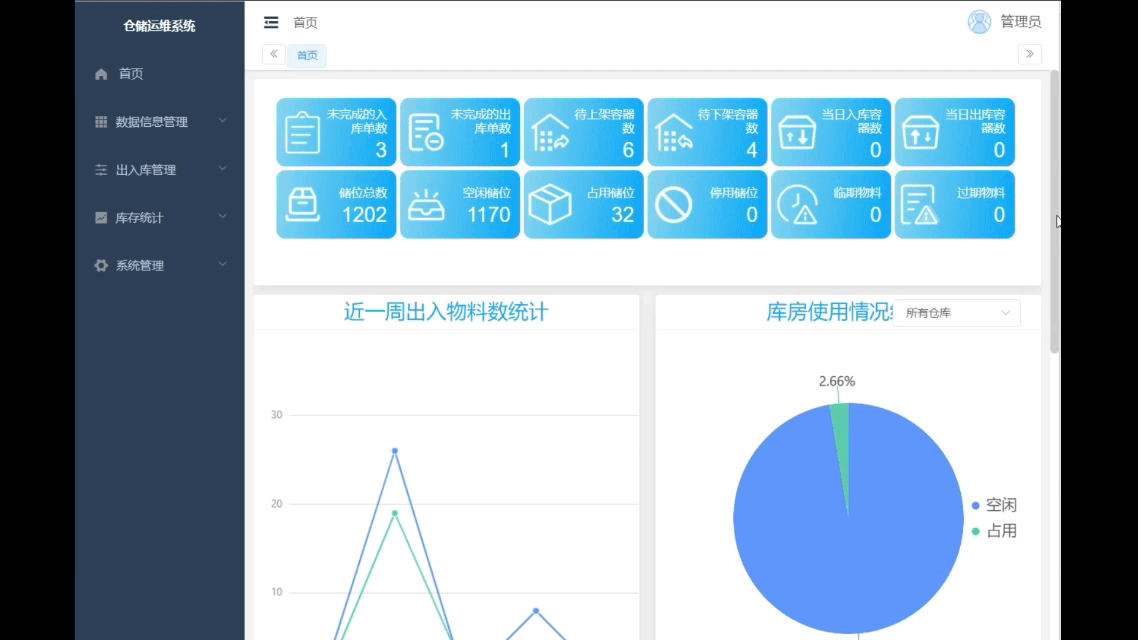The height and width of the screenshot is (640, 1138).
Task: Click the 未完成的入库单数 clipboard icon
Action: coord(302,132)
